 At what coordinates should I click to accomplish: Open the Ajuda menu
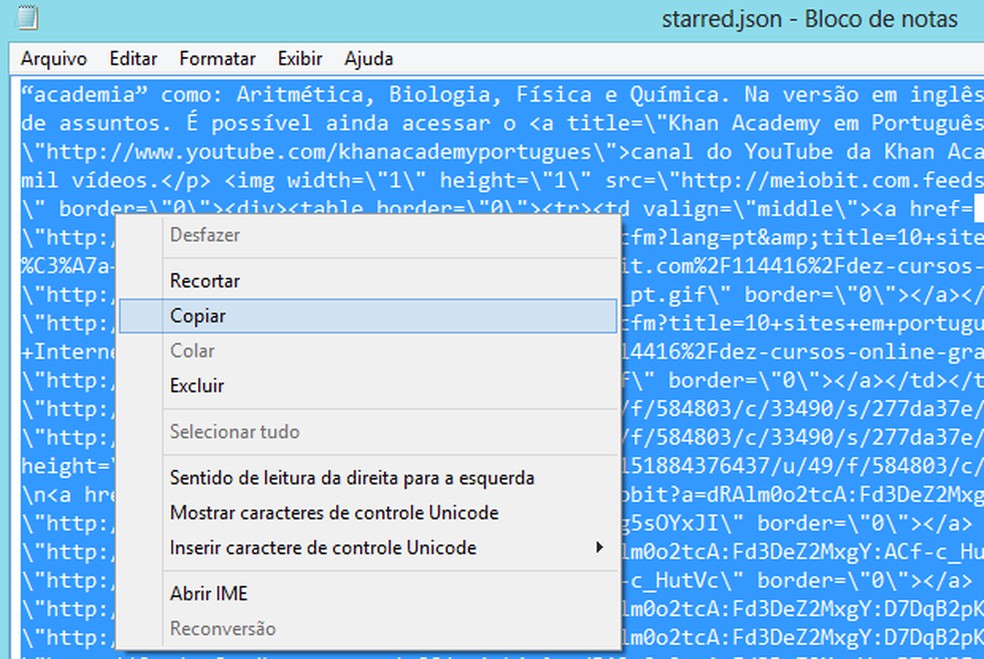[368, 58]
